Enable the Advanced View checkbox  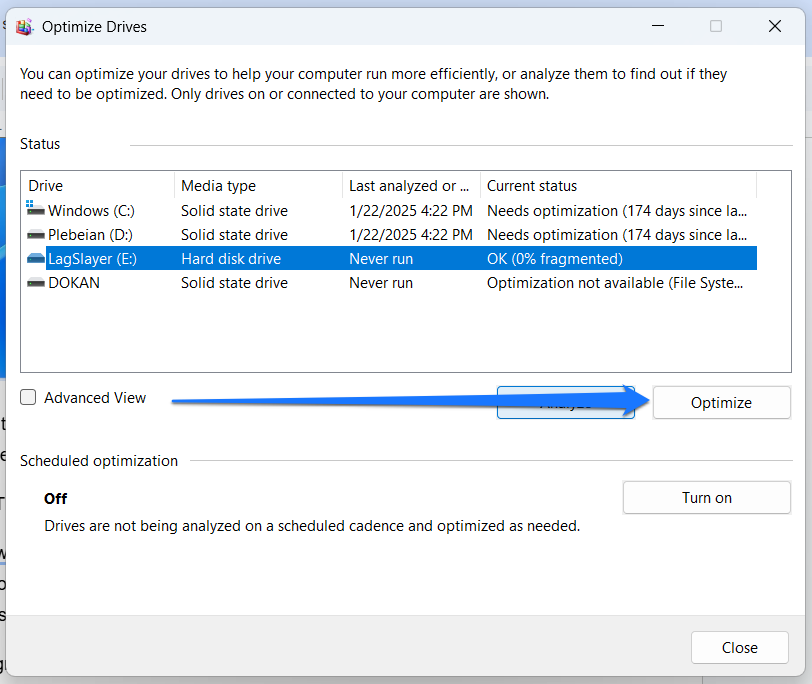click(27, 397)
